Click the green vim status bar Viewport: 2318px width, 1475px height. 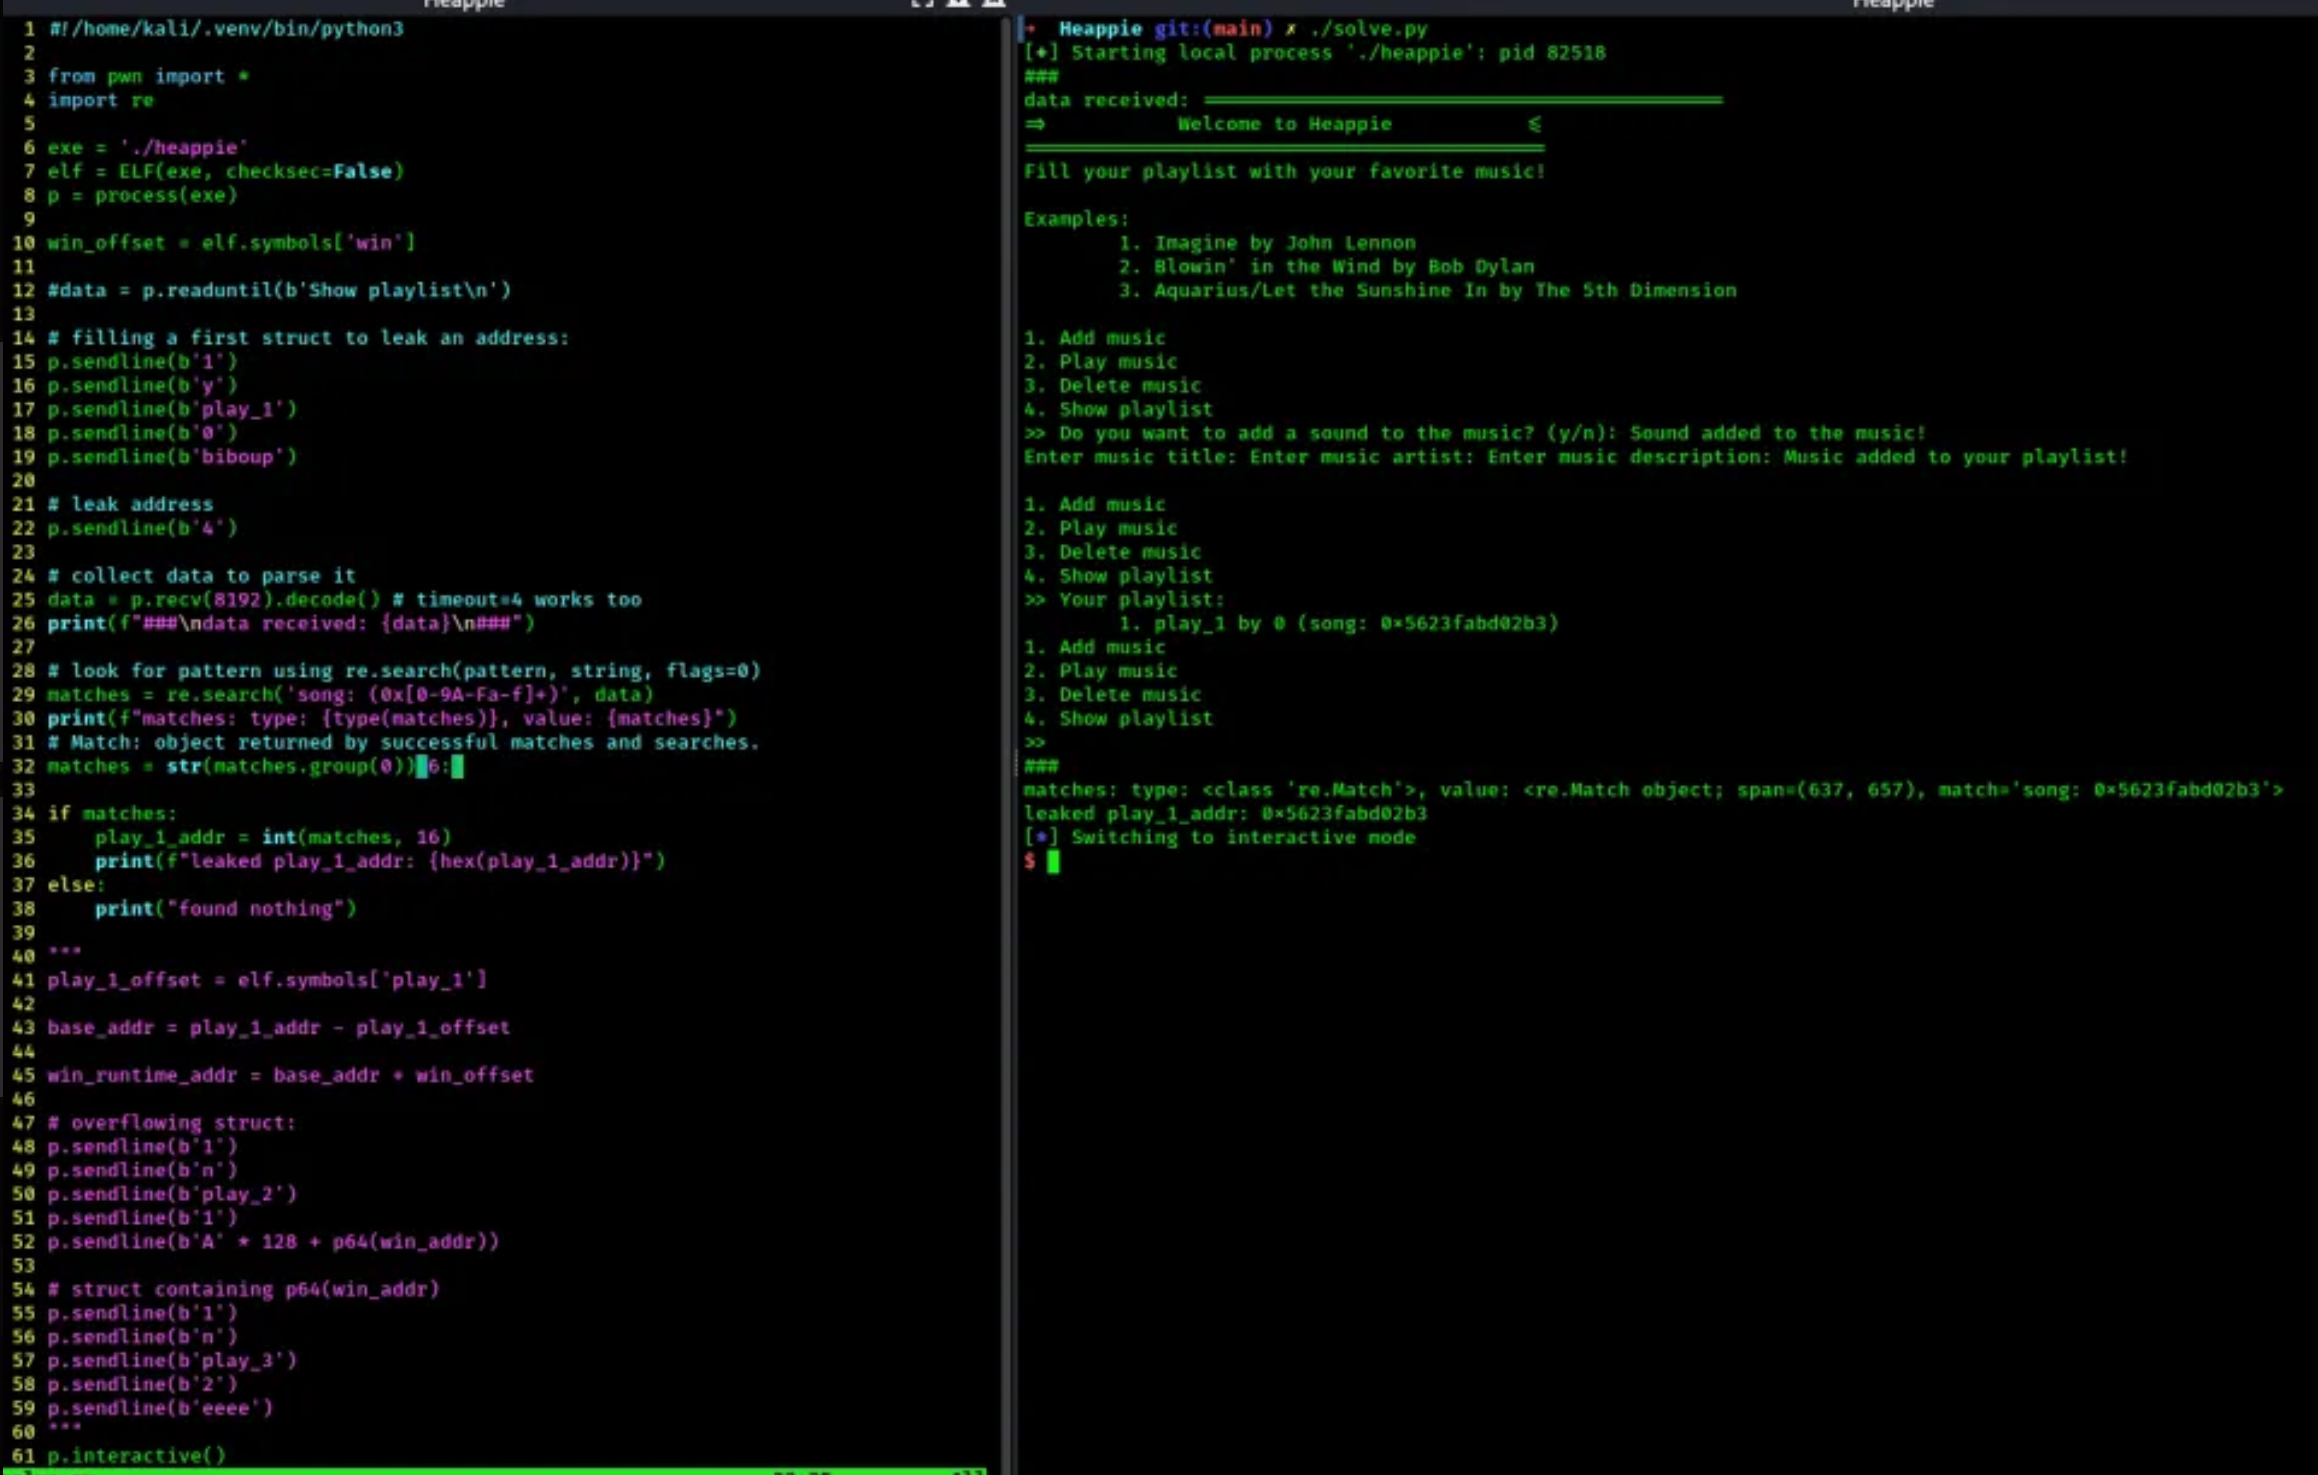click(500, 1470)
